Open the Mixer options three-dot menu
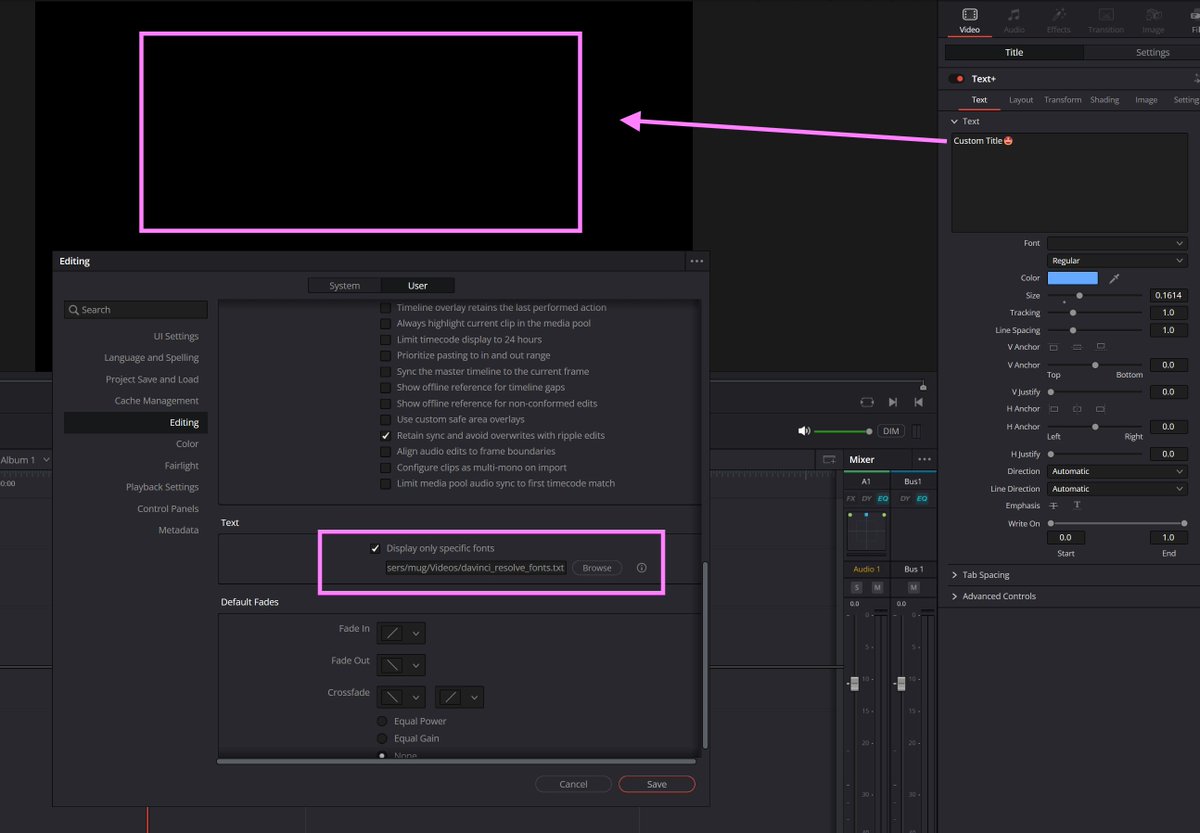Screen dimensions: 1200x833 point(924,459)
